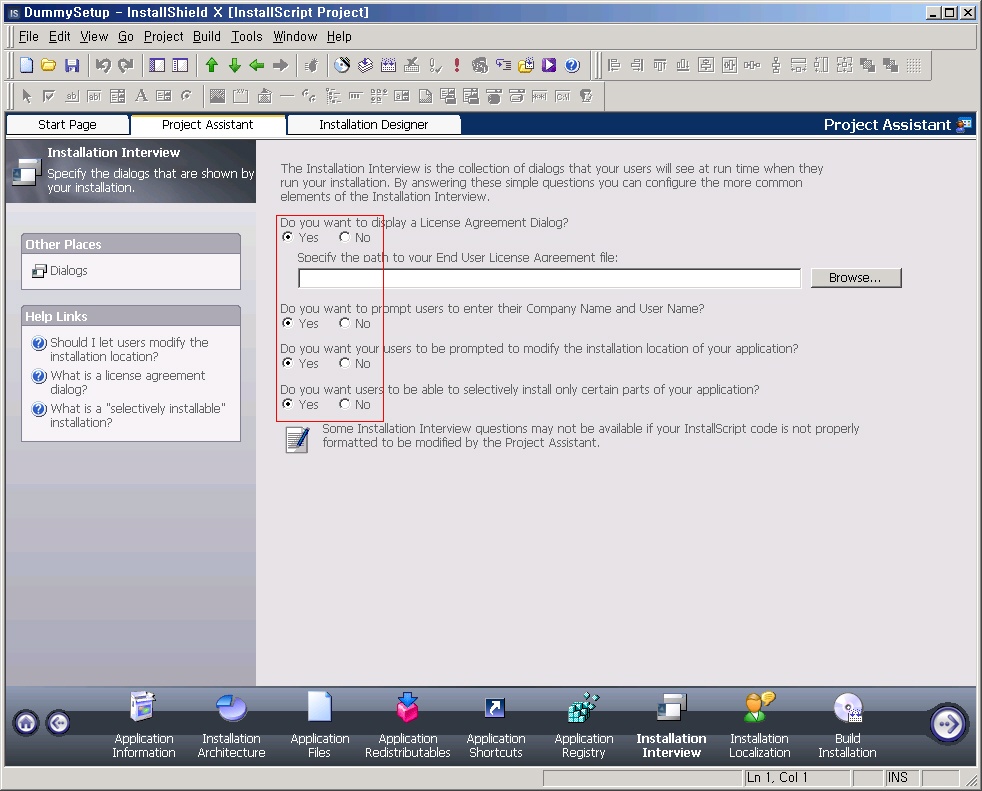The image size is (982, 791).
Task: Open help: What is a license agreement dialog
Action: pos(128,382)
